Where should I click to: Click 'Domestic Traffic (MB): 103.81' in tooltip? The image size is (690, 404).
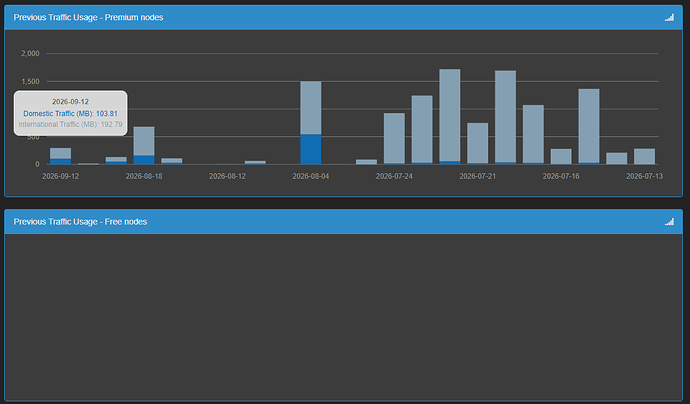(70, 114)
